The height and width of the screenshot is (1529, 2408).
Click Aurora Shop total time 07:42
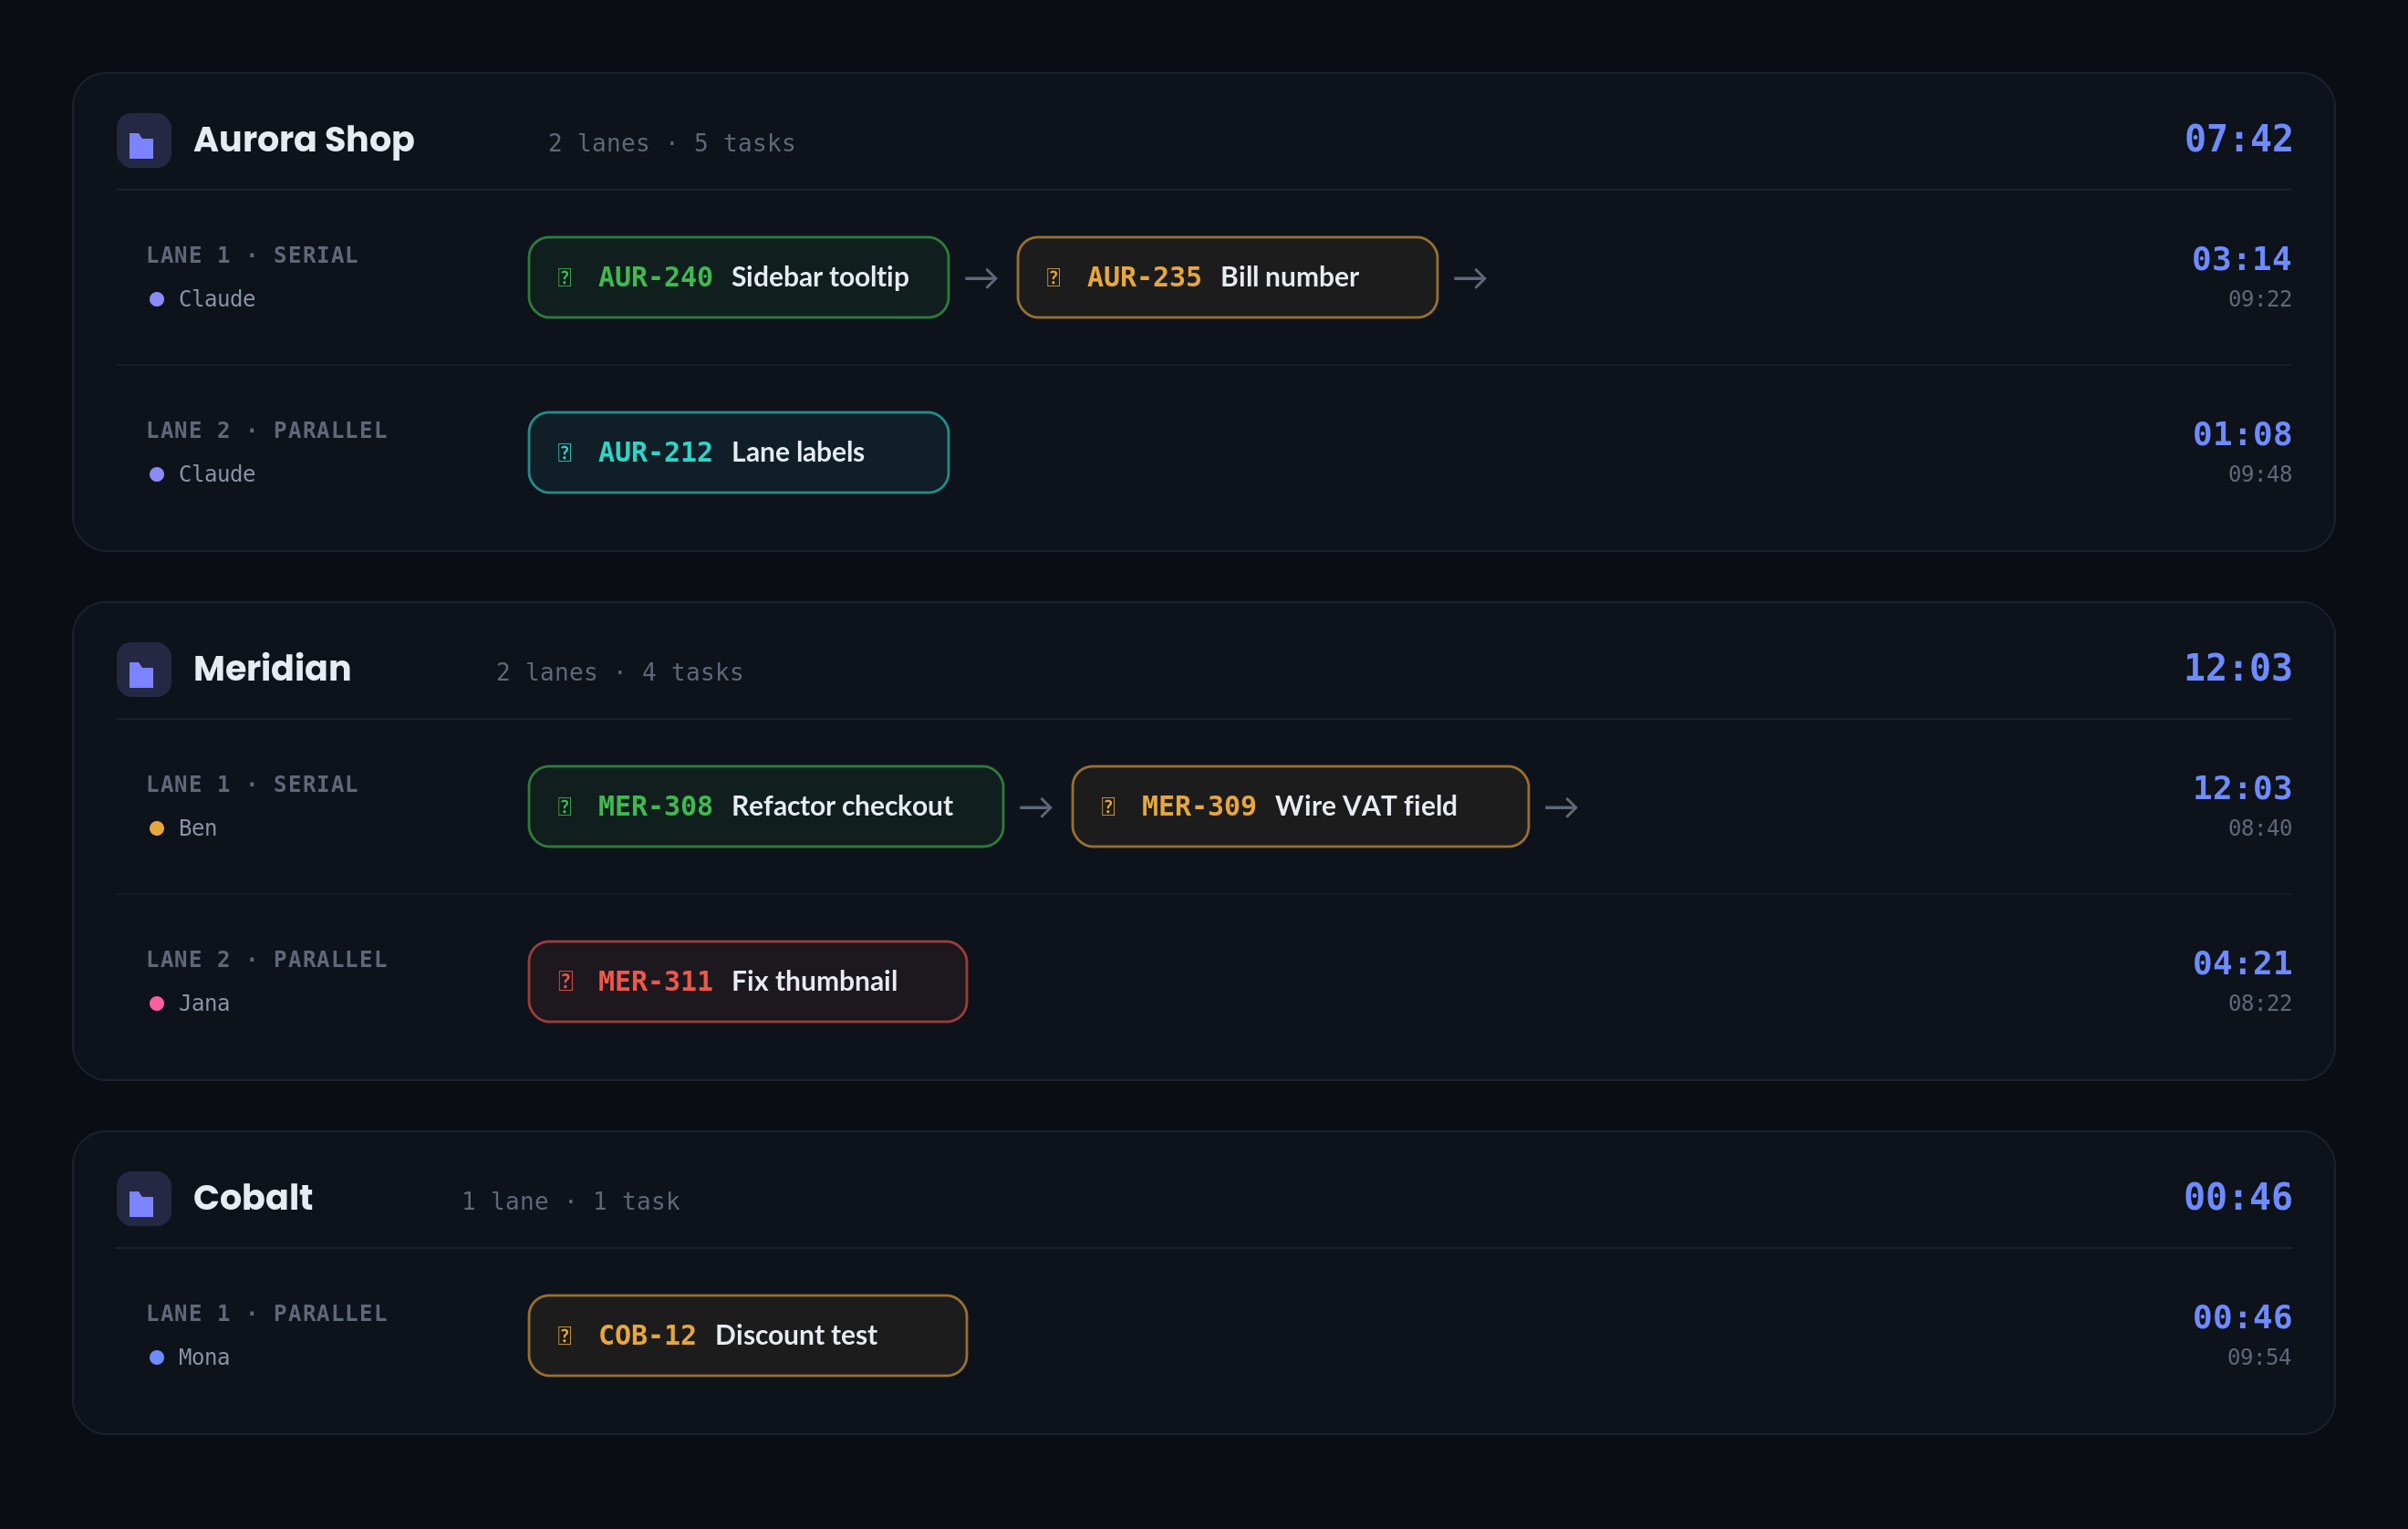pos(2238,139)
